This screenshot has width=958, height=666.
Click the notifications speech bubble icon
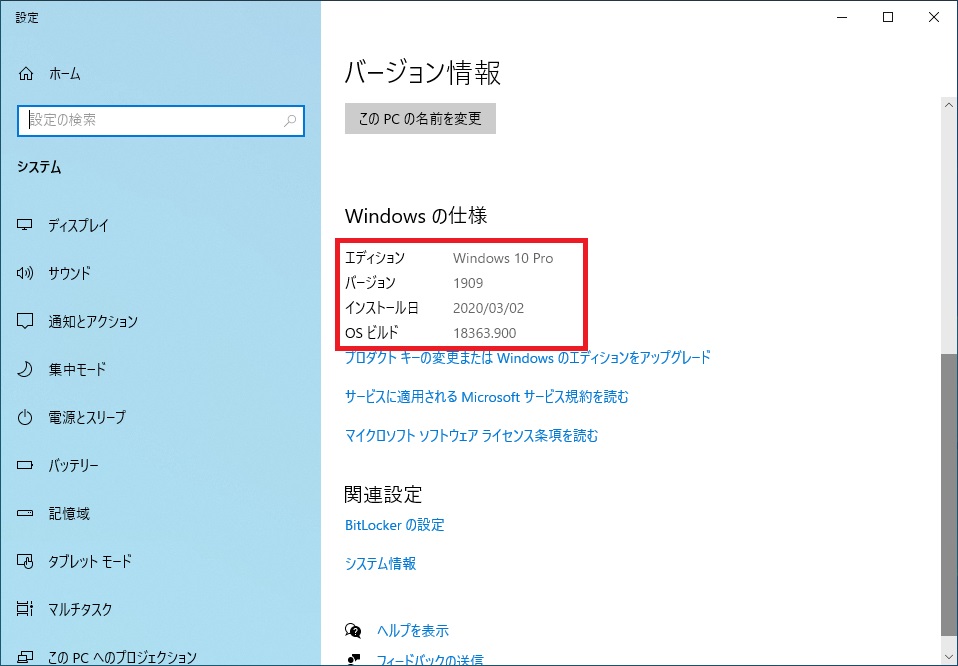coord(25,321)
